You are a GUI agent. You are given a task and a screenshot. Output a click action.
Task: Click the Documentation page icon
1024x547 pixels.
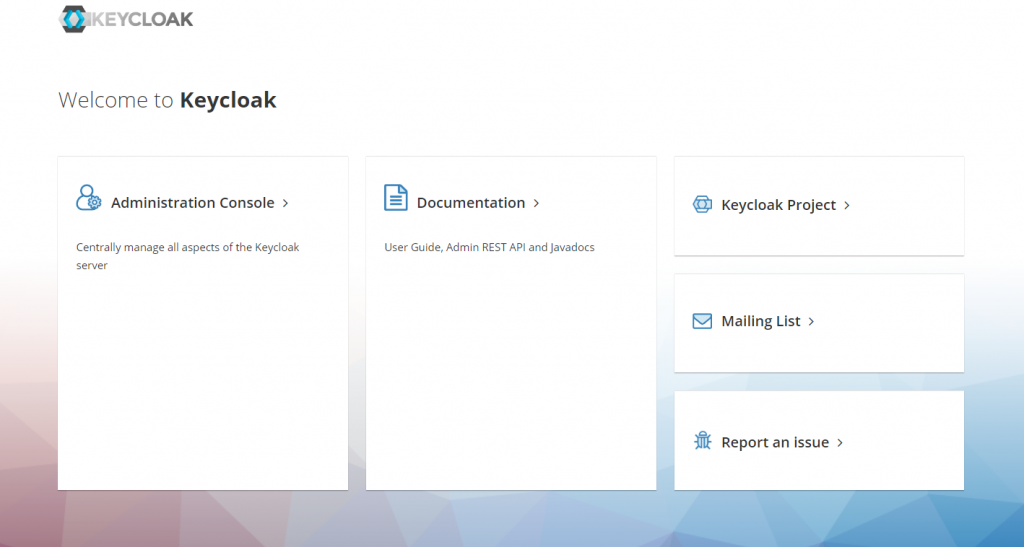tap(396, 198)
